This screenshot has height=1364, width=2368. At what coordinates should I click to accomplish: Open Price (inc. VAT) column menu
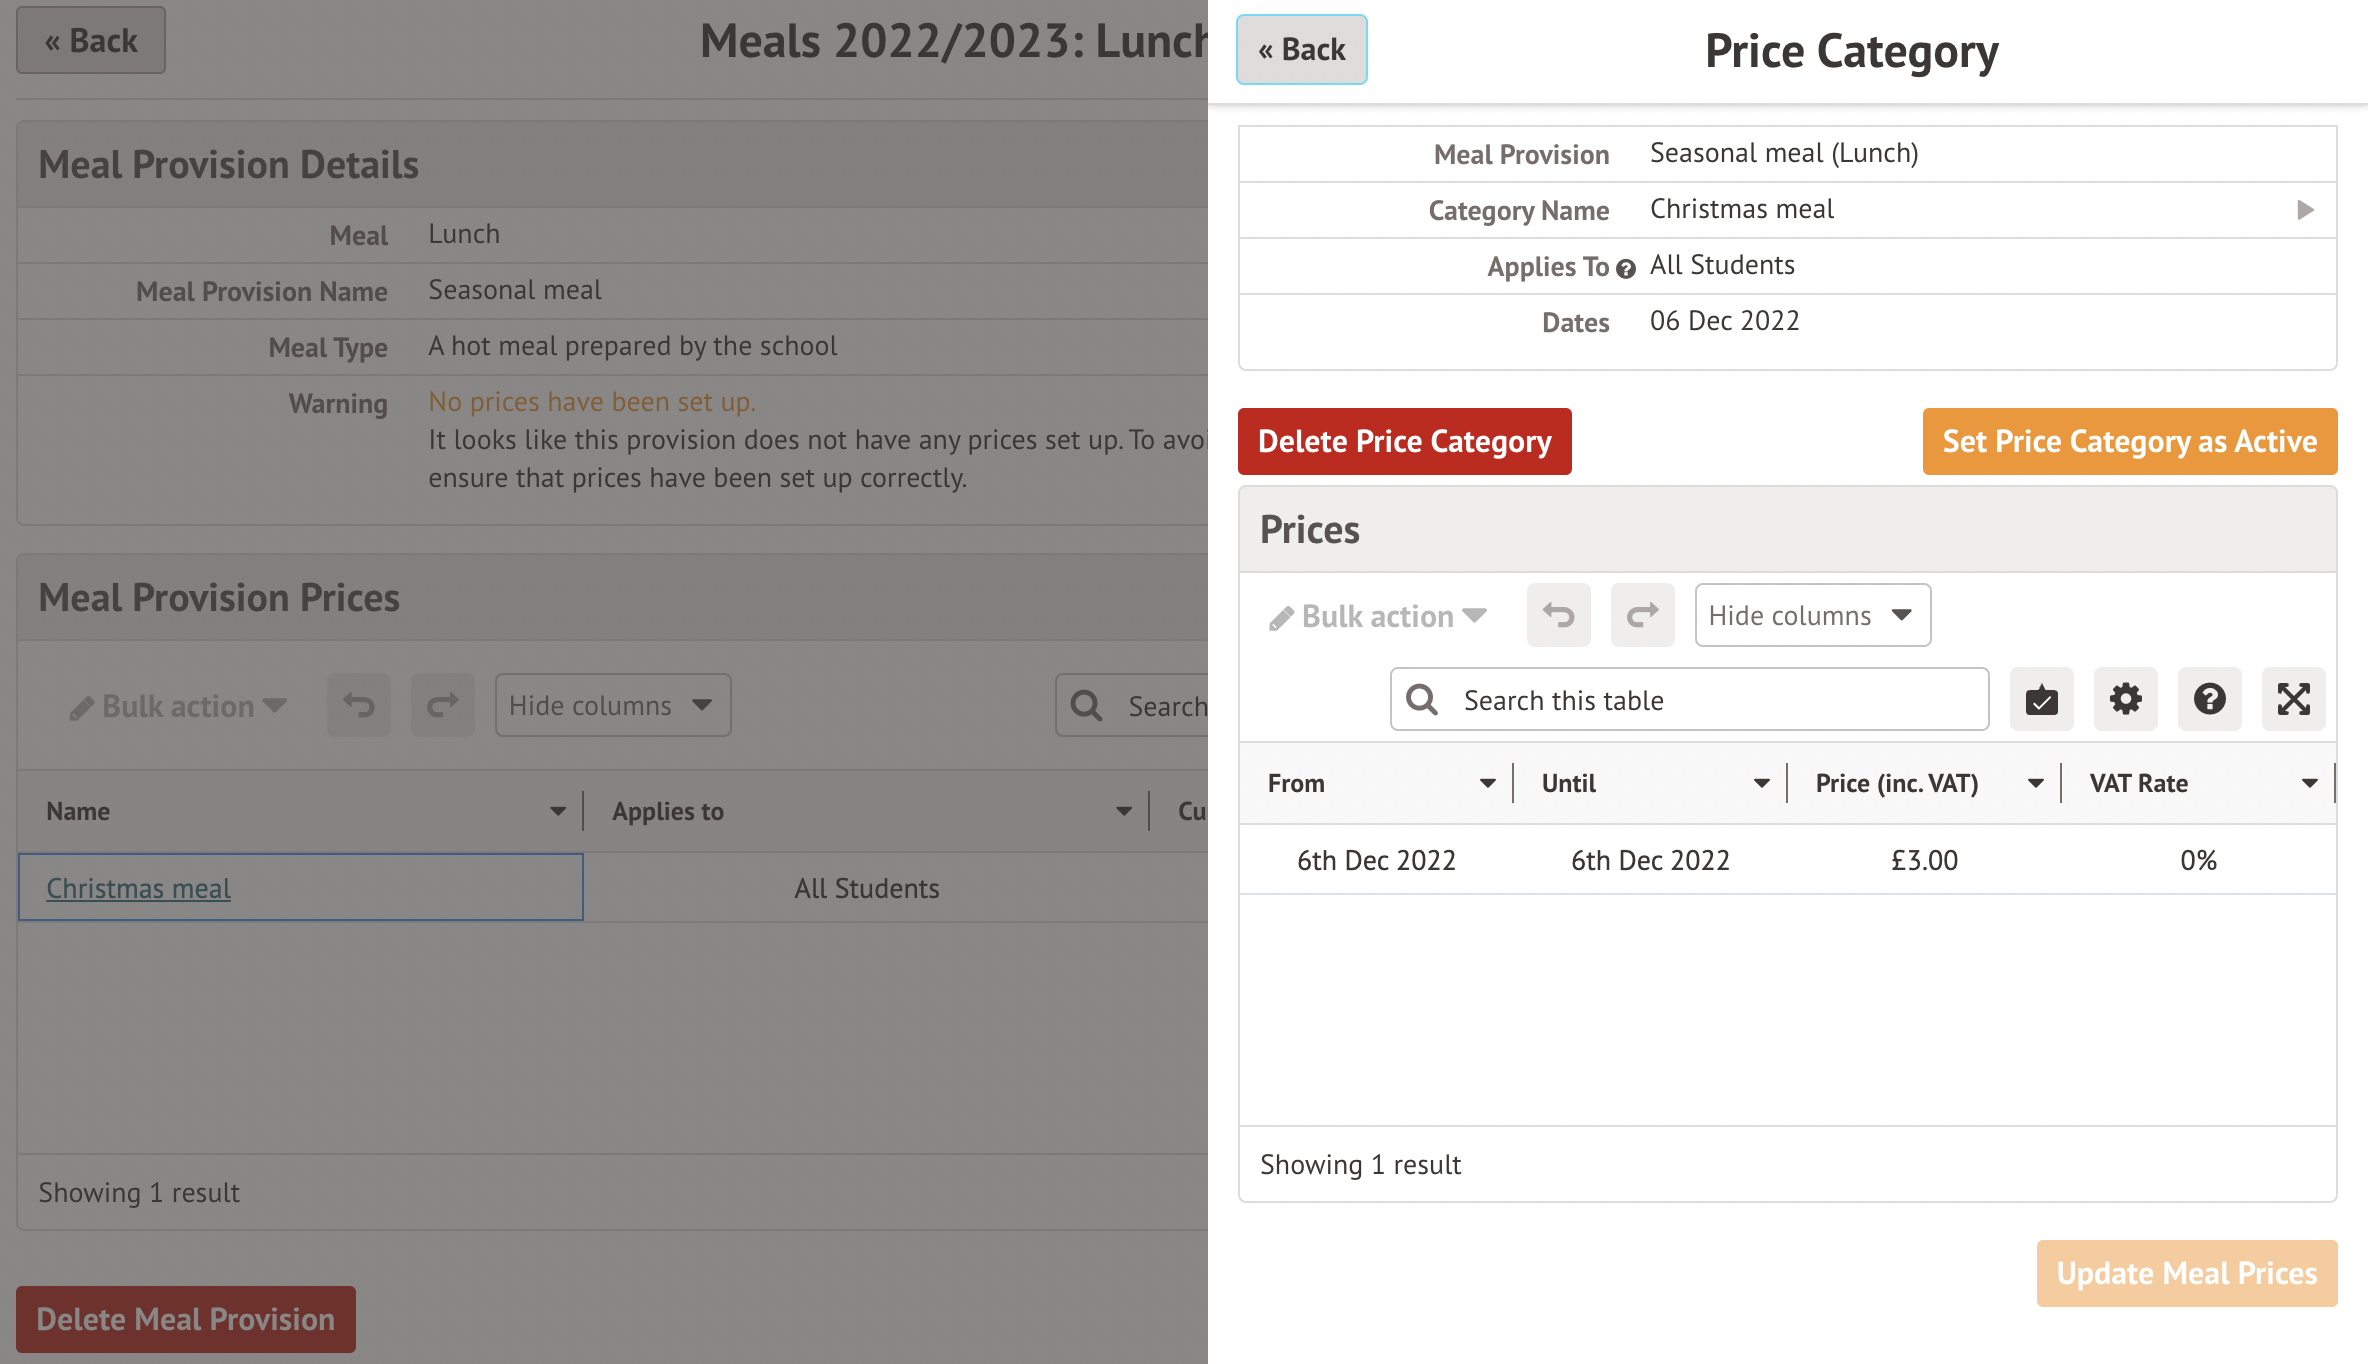pos(2035,784)
